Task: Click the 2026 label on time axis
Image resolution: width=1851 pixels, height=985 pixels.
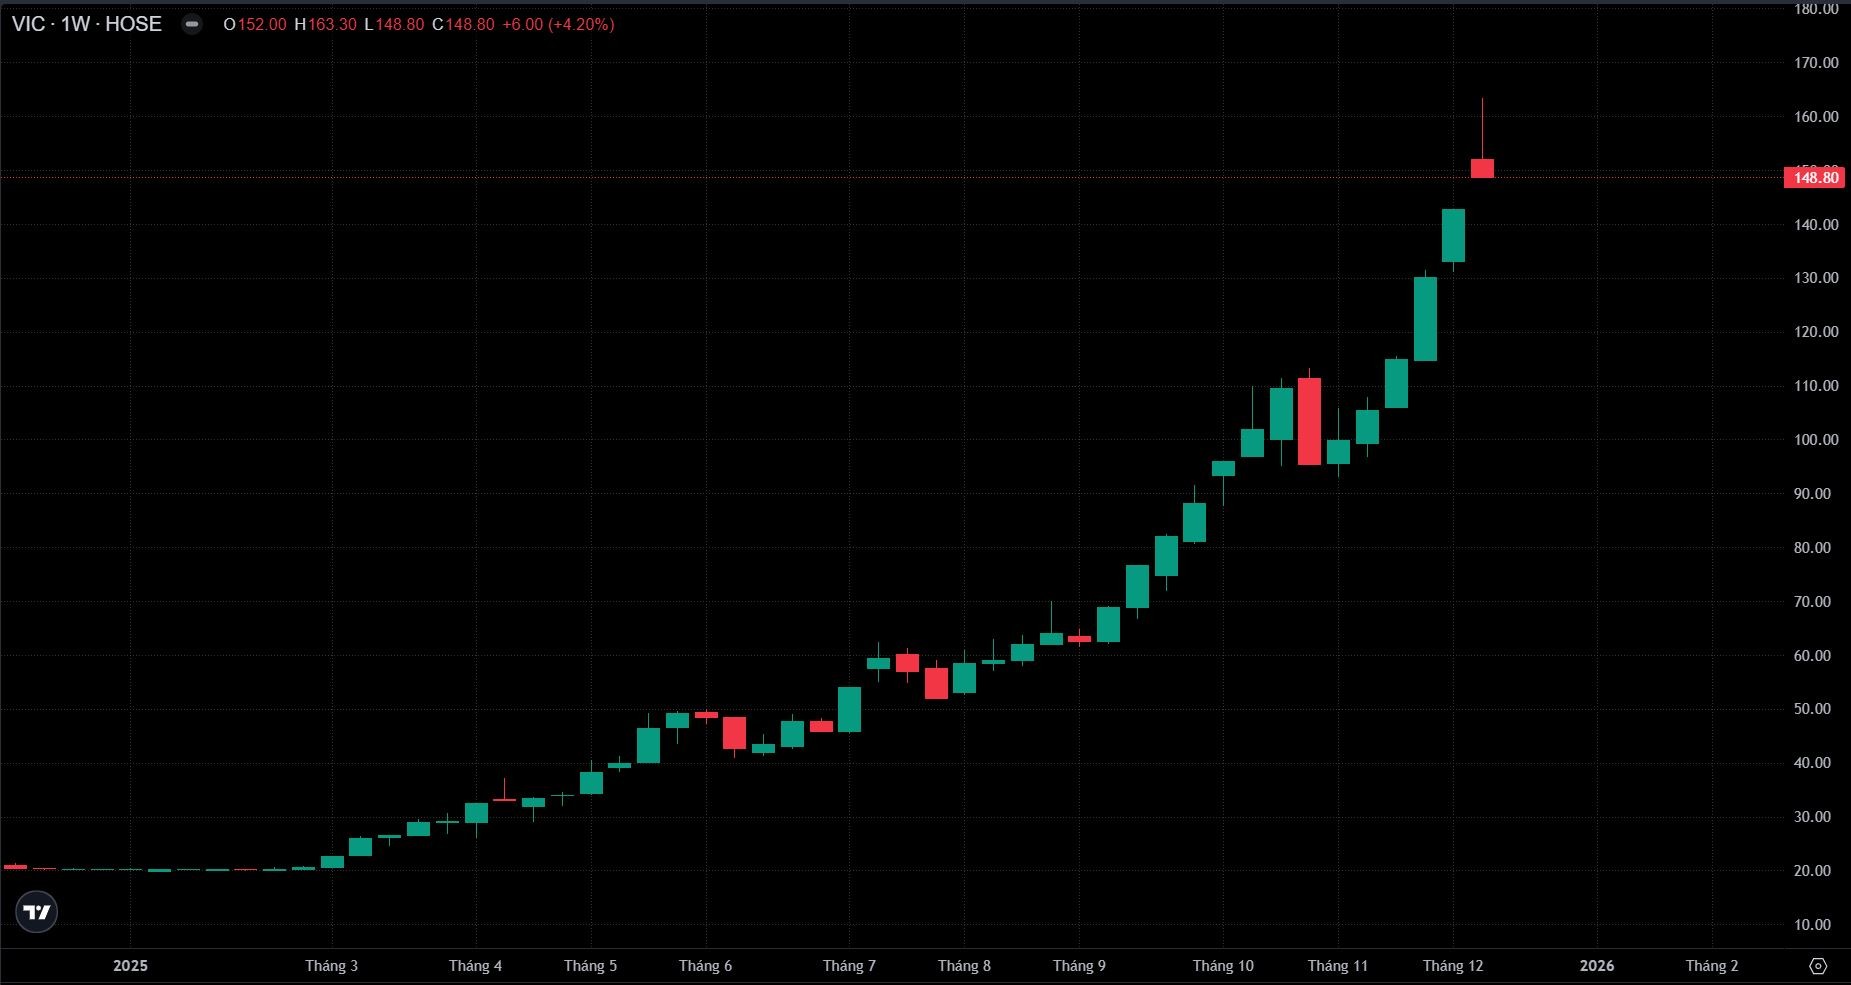Action: point(1596,966)
